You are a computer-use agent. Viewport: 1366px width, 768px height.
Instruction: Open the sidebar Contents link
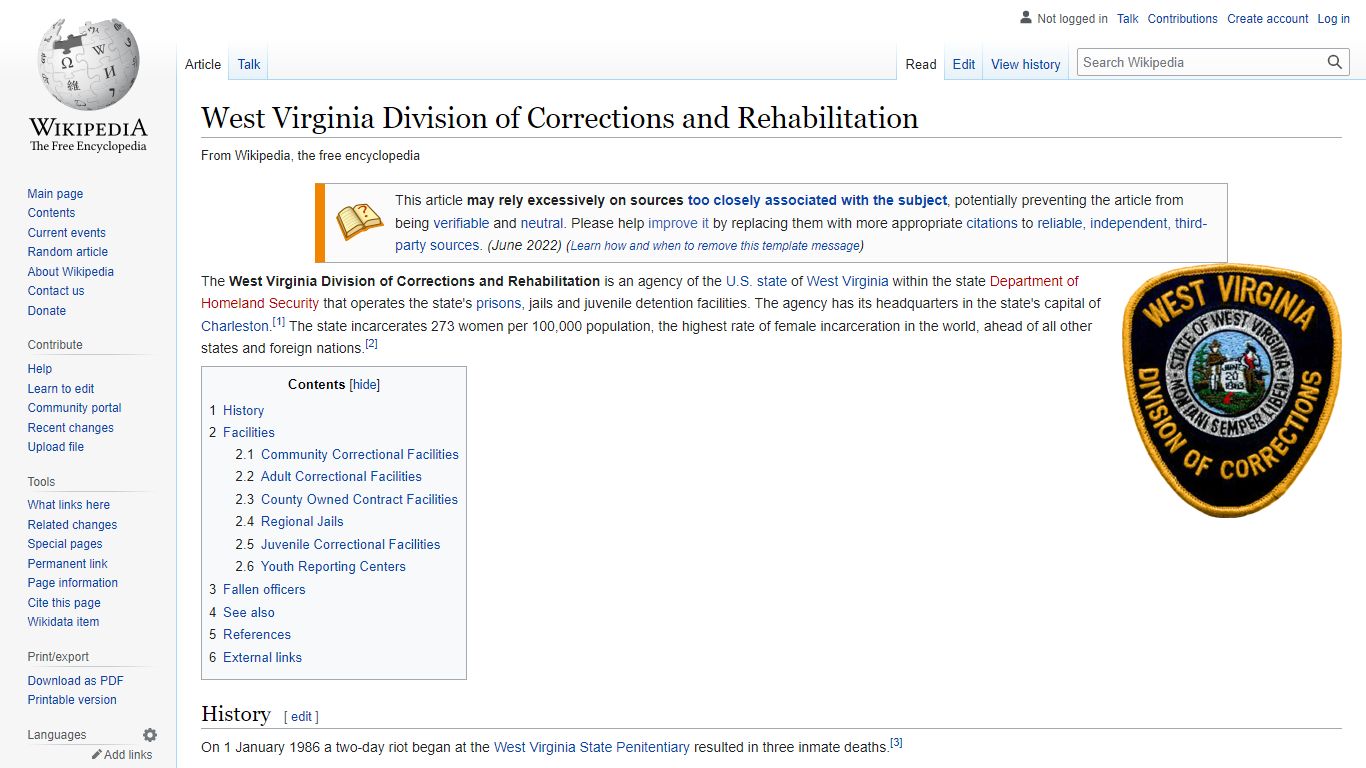pos(51,213)
